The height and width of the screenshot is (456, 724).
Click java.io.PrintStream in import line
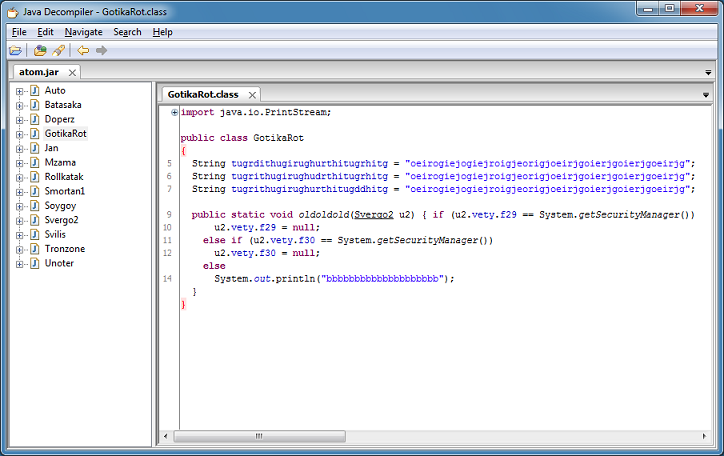[x=272, y=112]
